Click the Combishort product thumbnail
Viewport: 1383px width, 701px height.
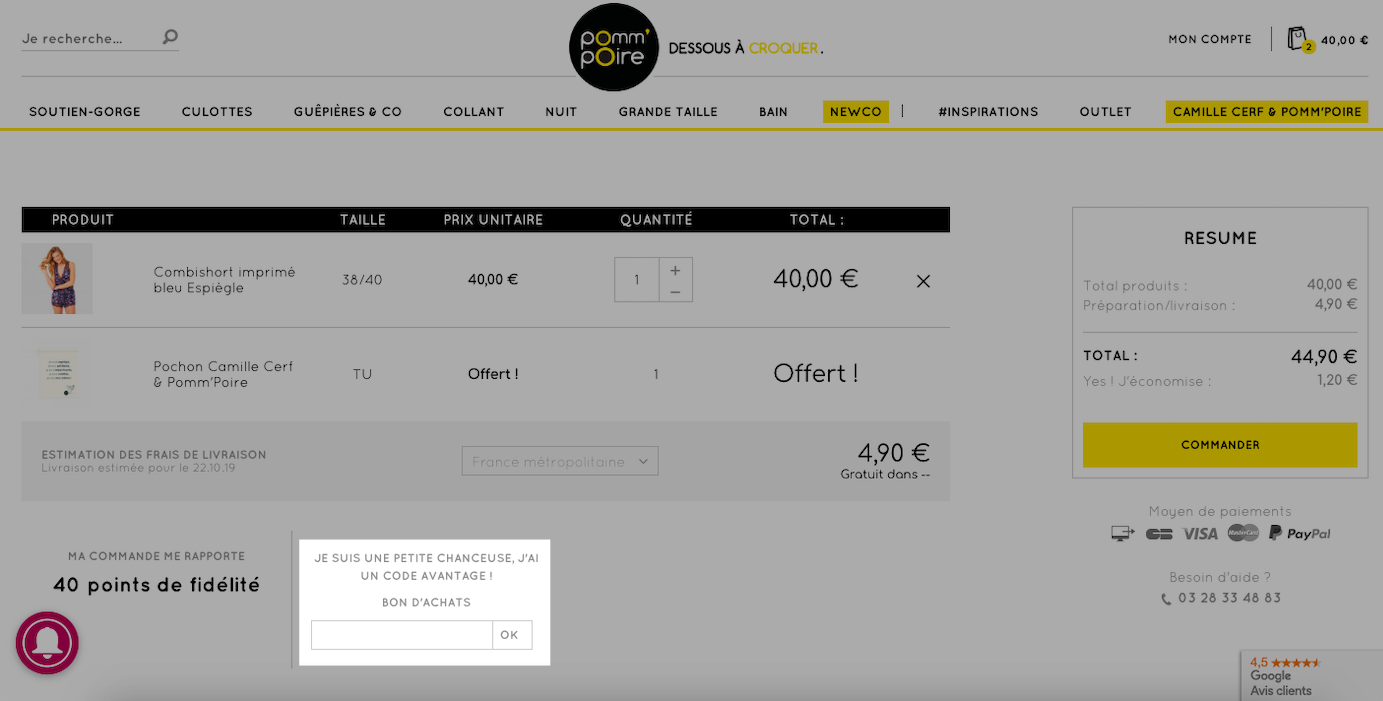[57, 279]
